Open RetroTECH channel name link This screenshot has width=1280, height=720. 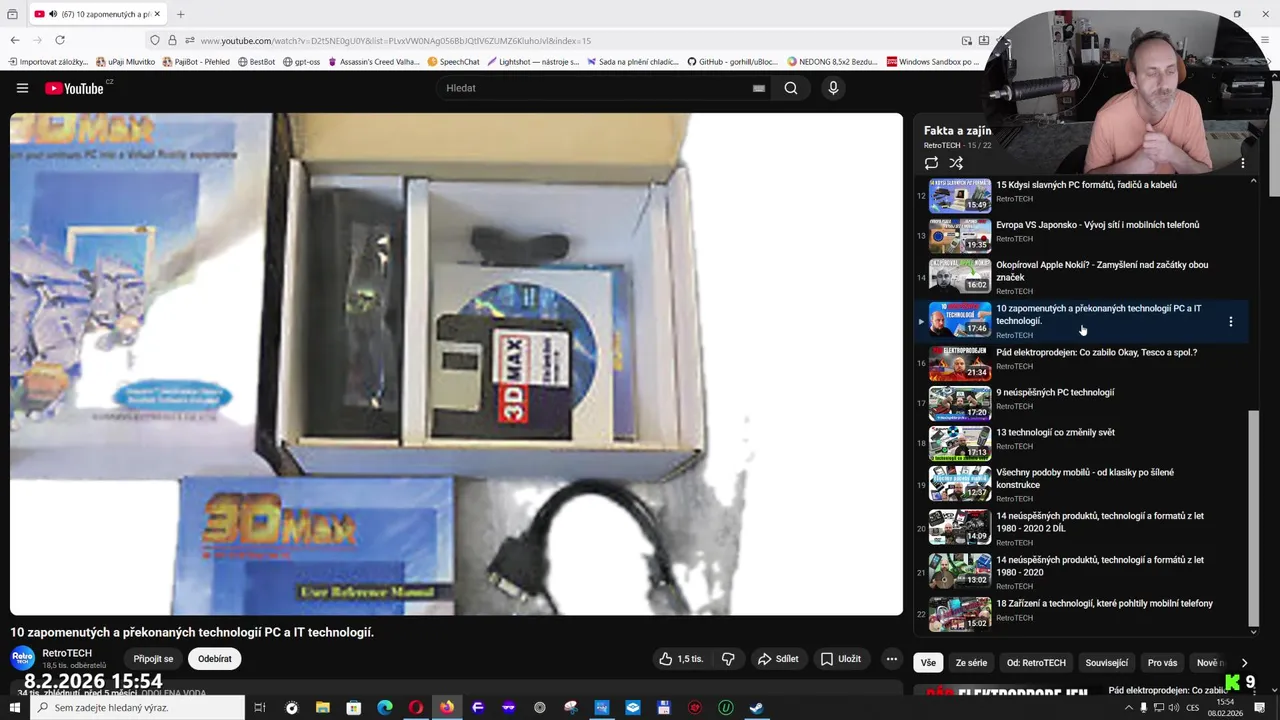pyautogui.click(x=67, y=653)
